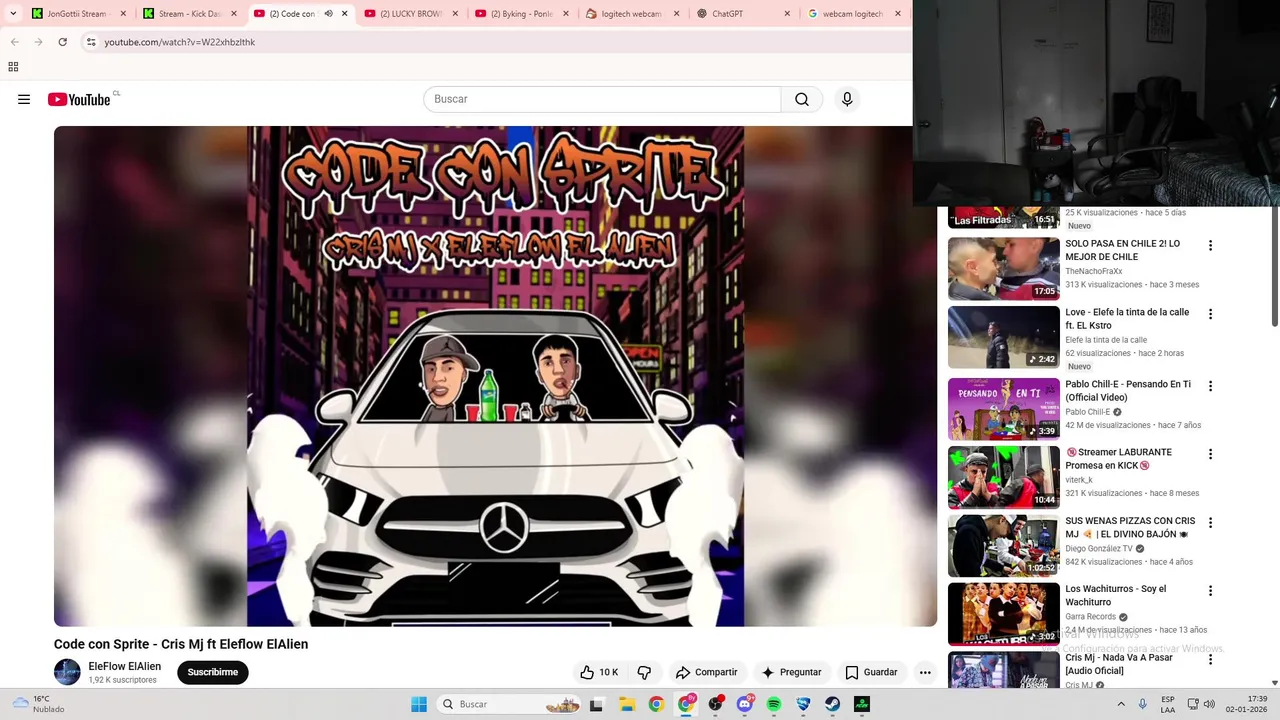Click Garra Records channel name

tap(1090, 617)
